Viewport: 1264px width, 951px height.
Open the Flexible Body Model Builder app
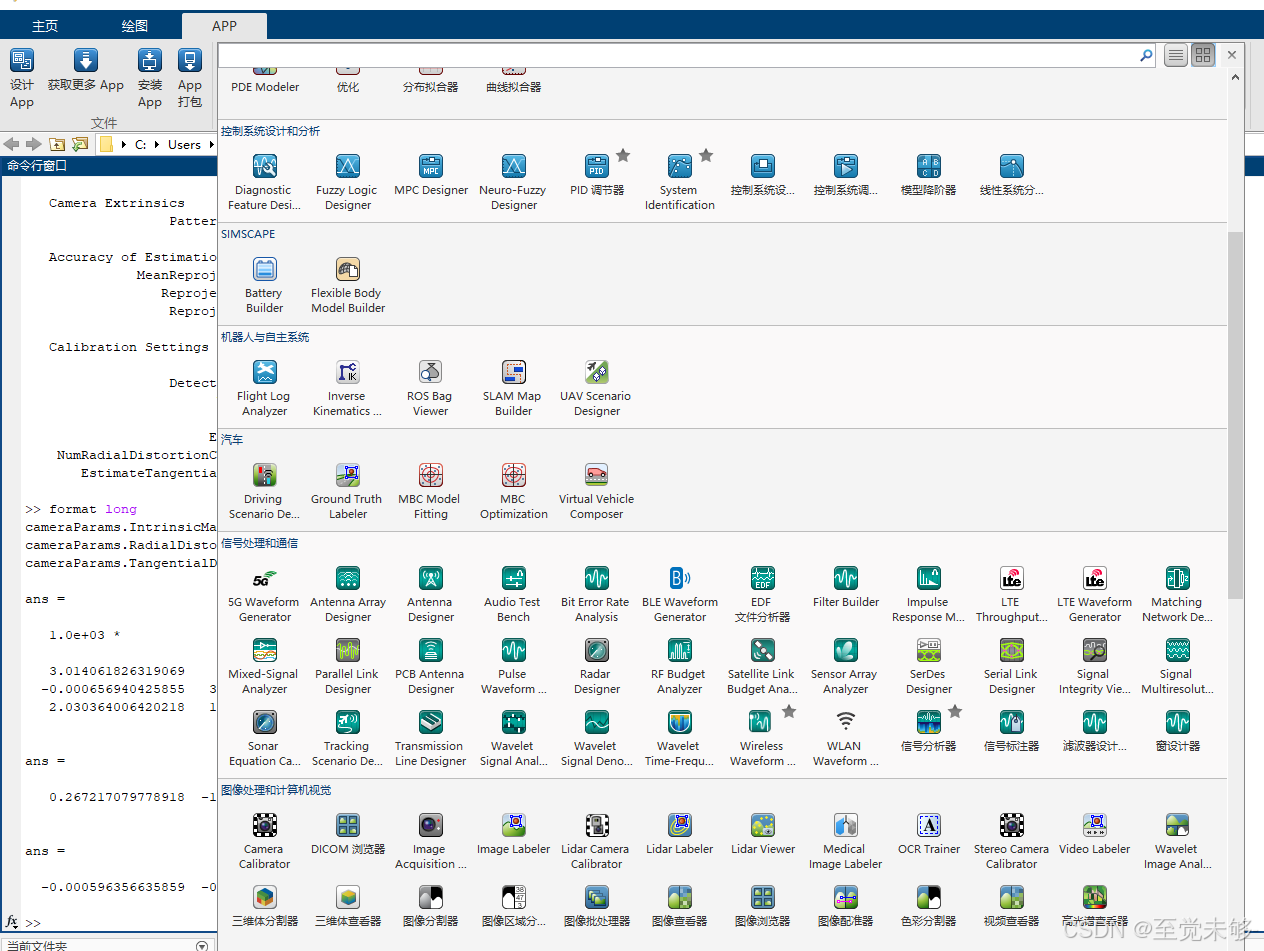(347, 285)
